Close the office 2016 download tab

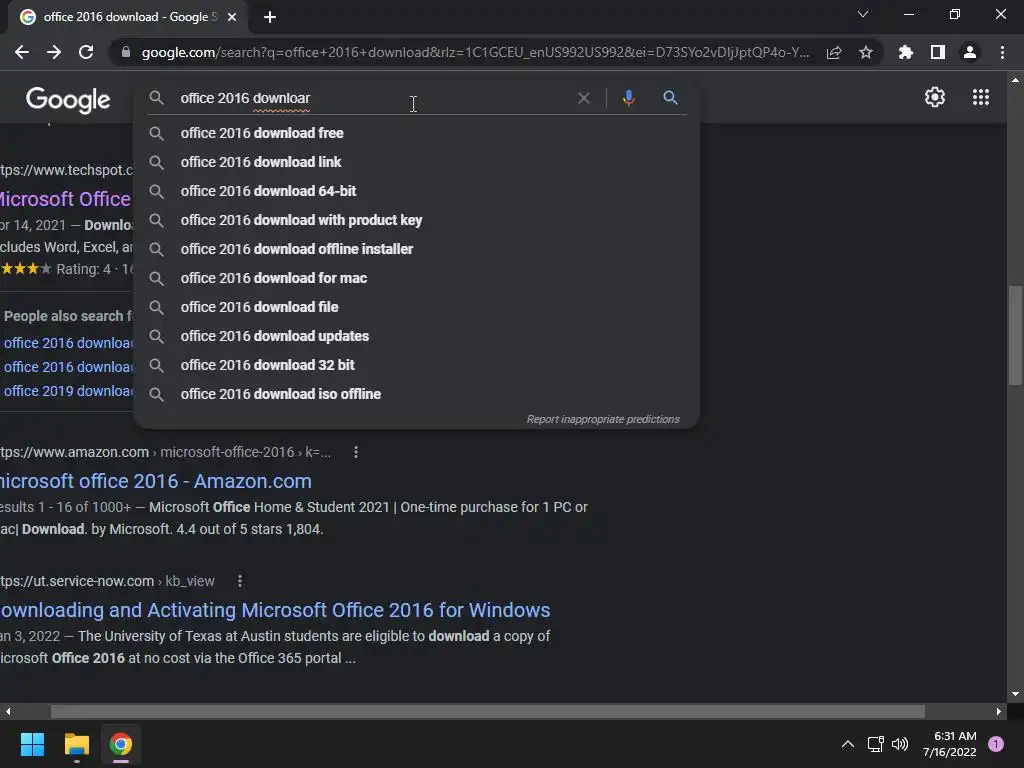(232, 17)
